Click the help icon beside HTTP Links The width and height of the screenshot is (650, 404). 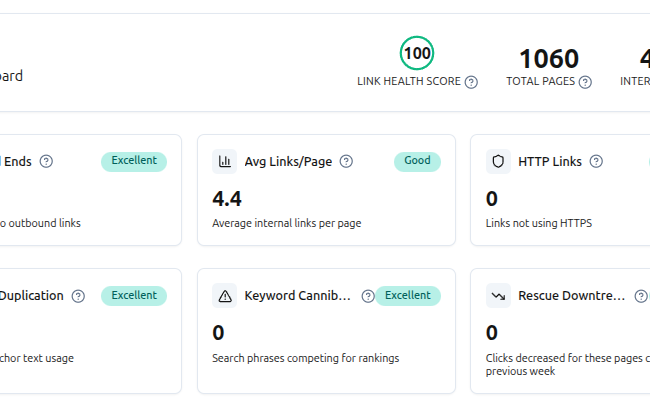click(596, 161)
